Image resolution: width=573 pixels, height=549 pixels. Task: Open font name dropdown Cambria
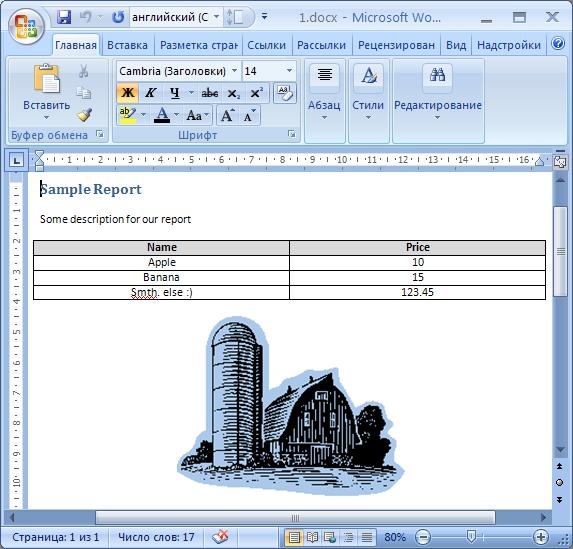(235, 71)
